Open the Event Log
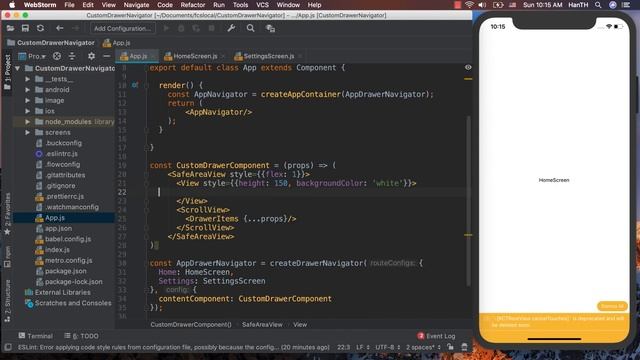The image size is (640, 360). point(436,336)
